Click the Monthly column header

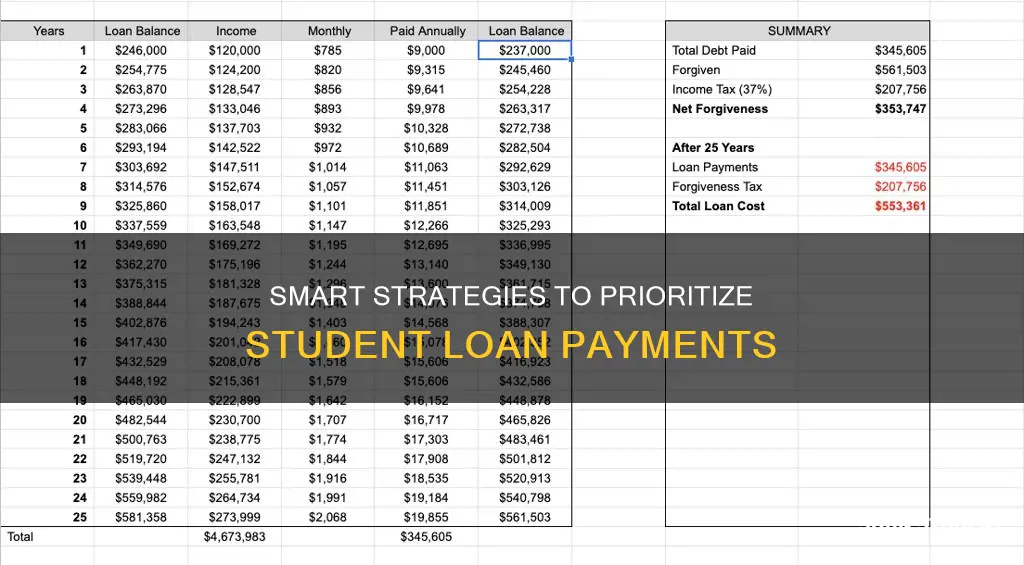click(x=329, y=31)
